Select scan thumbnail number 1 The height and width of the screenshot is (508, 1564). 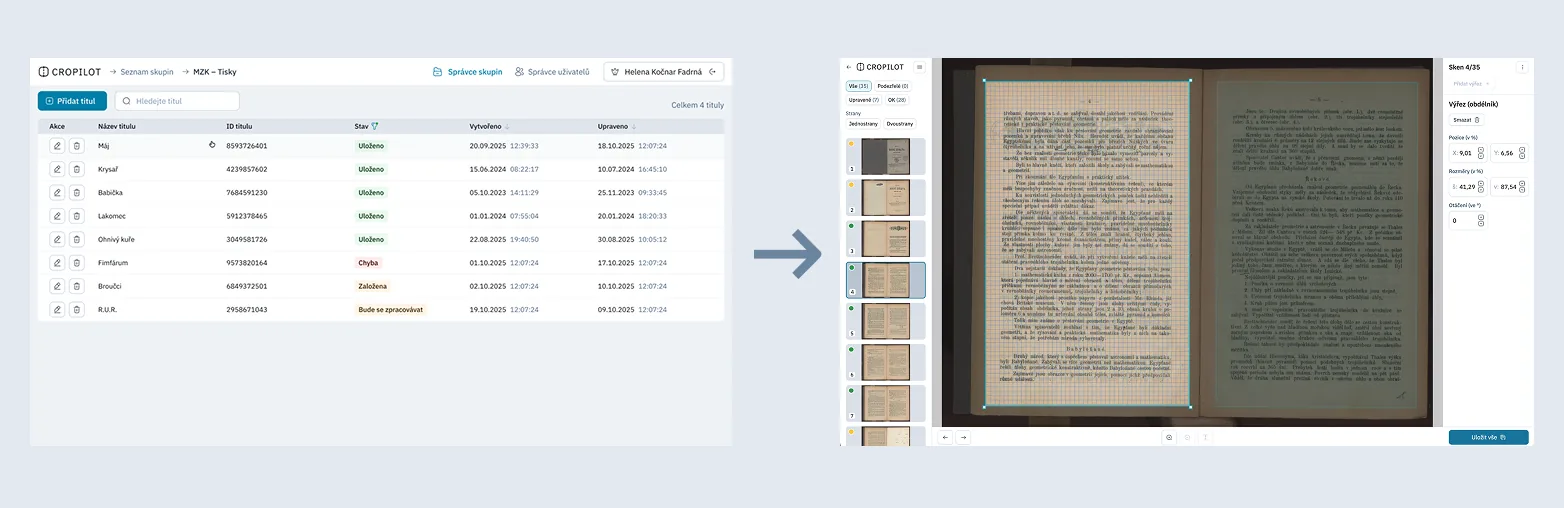point(886,155)
